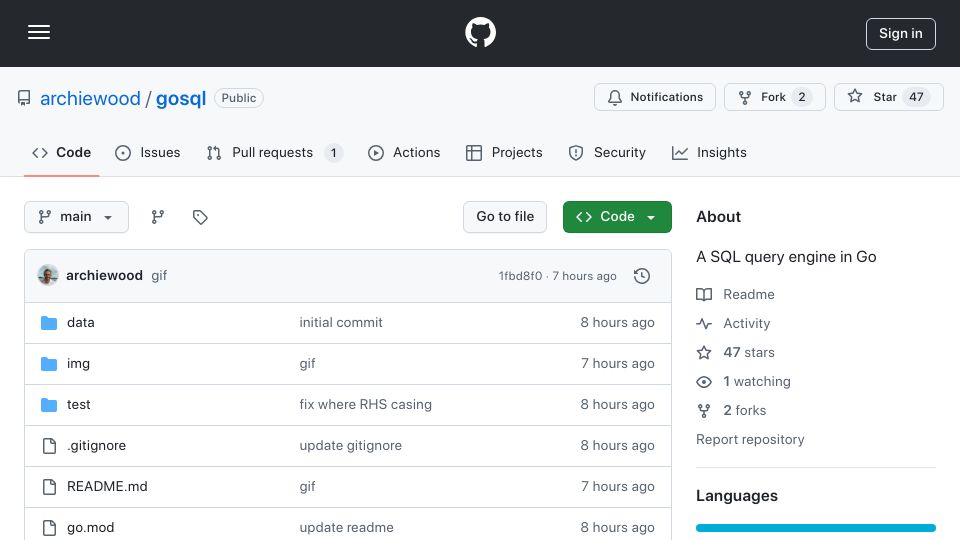Open gif commit message in README.md row
Image resolution: width=960 pixels, height=540 pixels.
[x=307, y=487]
